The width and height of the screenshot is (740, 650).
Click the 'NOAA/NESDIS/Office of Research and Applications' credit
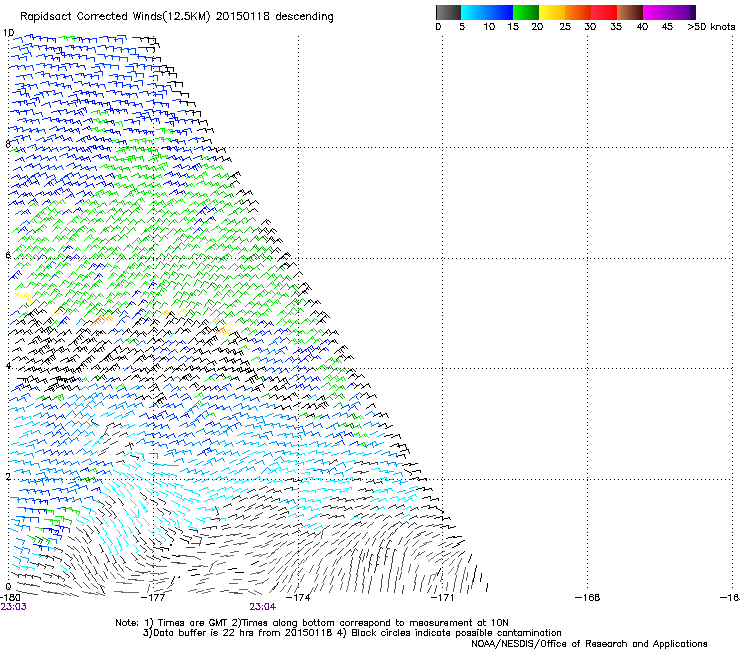[589, 644]
